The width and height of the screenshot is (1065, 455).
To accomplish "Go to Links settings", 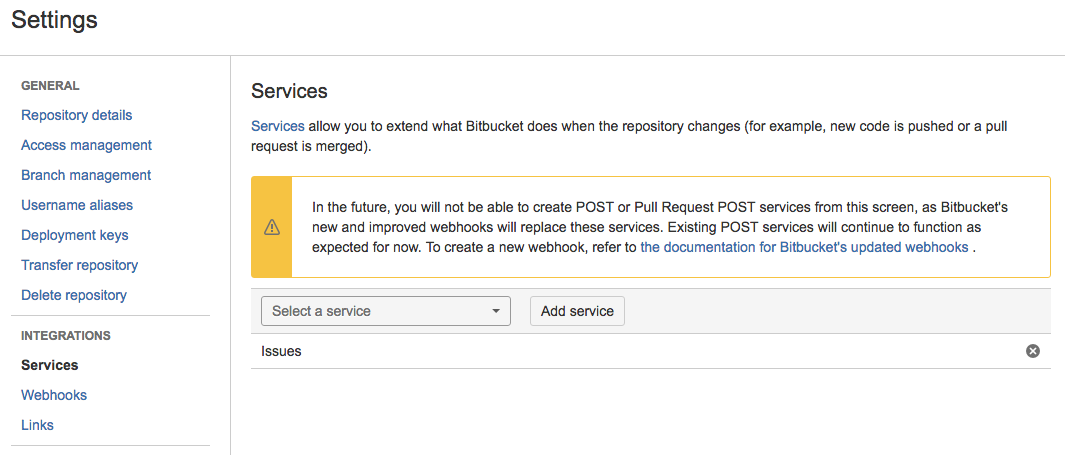I will (37, 425).
